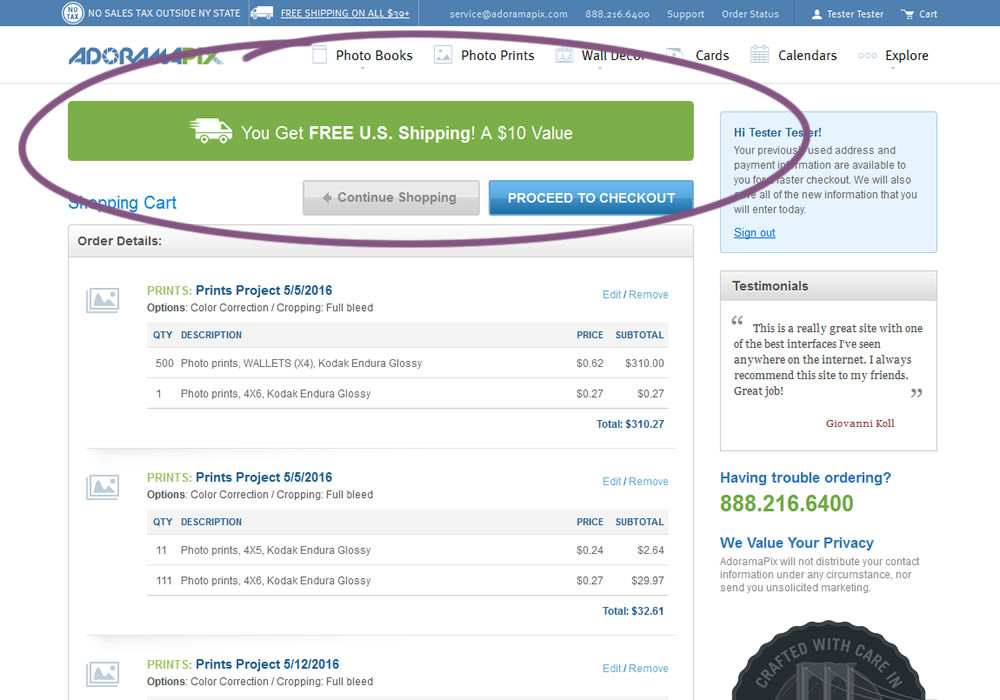Click the Calendars grid icon
The width and height of the screenshot is (1000, 700).
[x=760, y=55]
